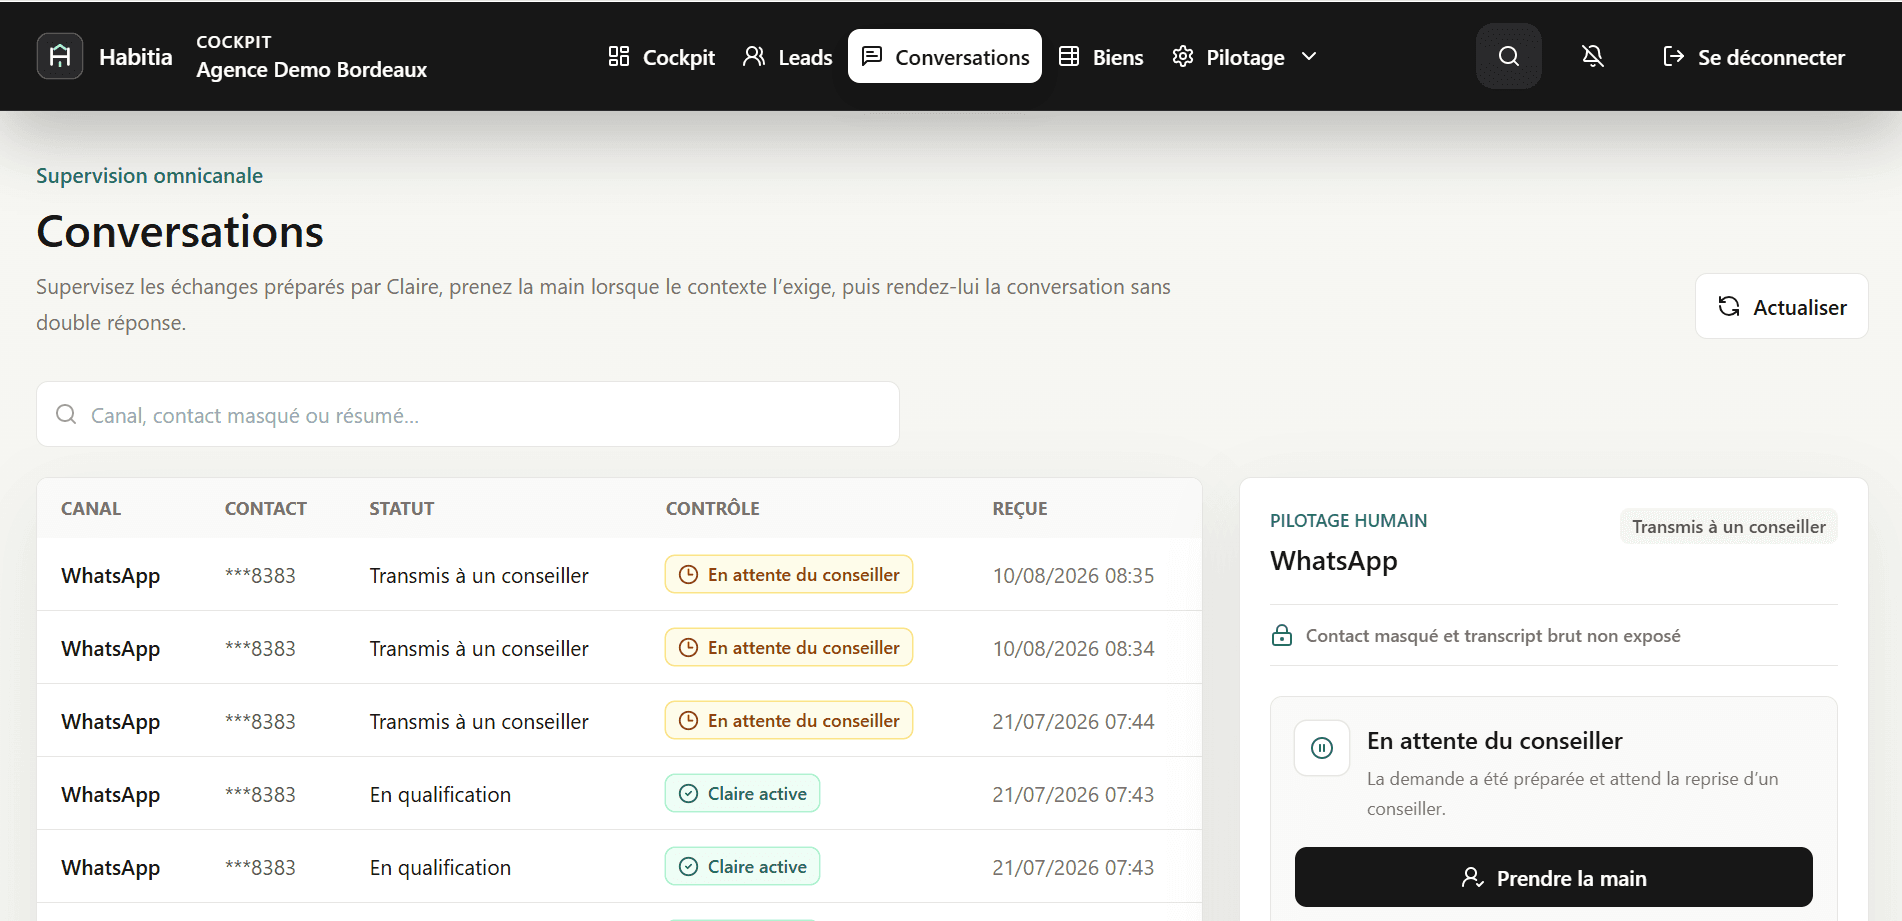This screenshot has height=921, width=1902.
Task: Select the WhatsApp row received 10/08/2026 08:34
Action: 619,647
